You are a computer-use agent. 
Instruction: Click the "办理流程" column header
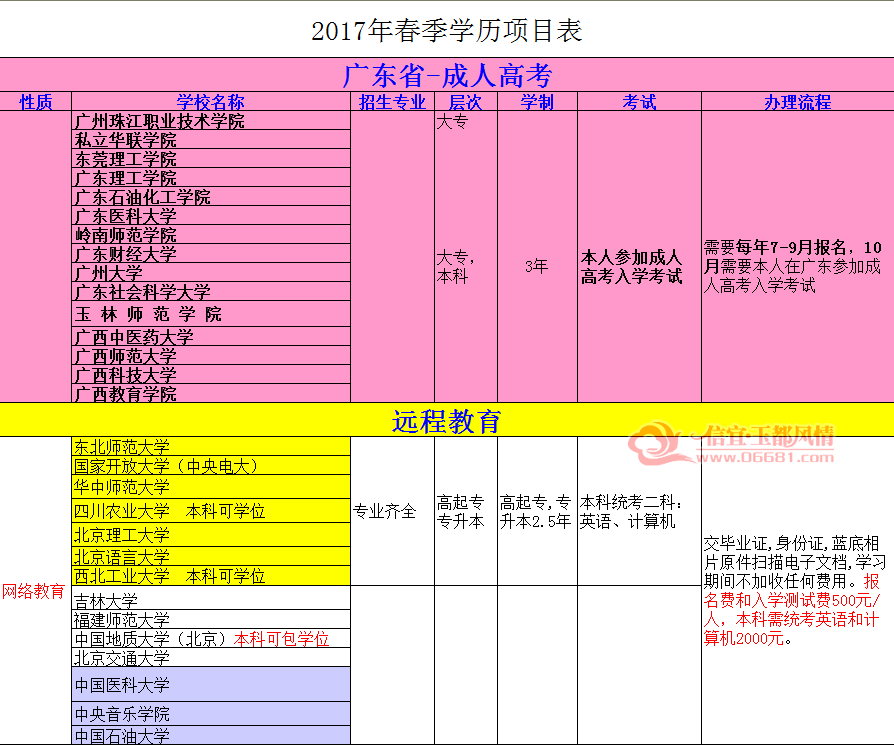pyautogui.click(x=798, y=102)
